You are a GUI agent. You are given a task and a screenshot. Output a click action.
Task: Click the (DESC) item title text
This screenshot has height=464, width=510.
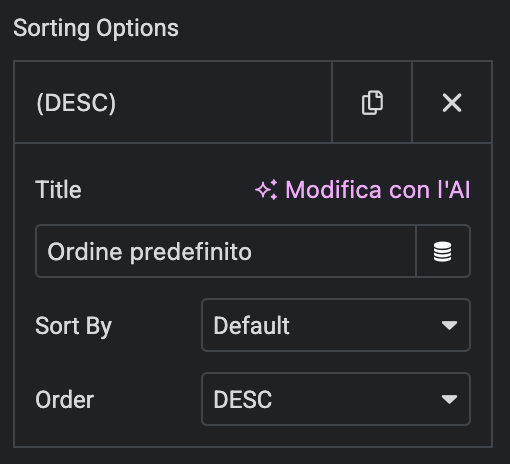(x=76, y=103)
